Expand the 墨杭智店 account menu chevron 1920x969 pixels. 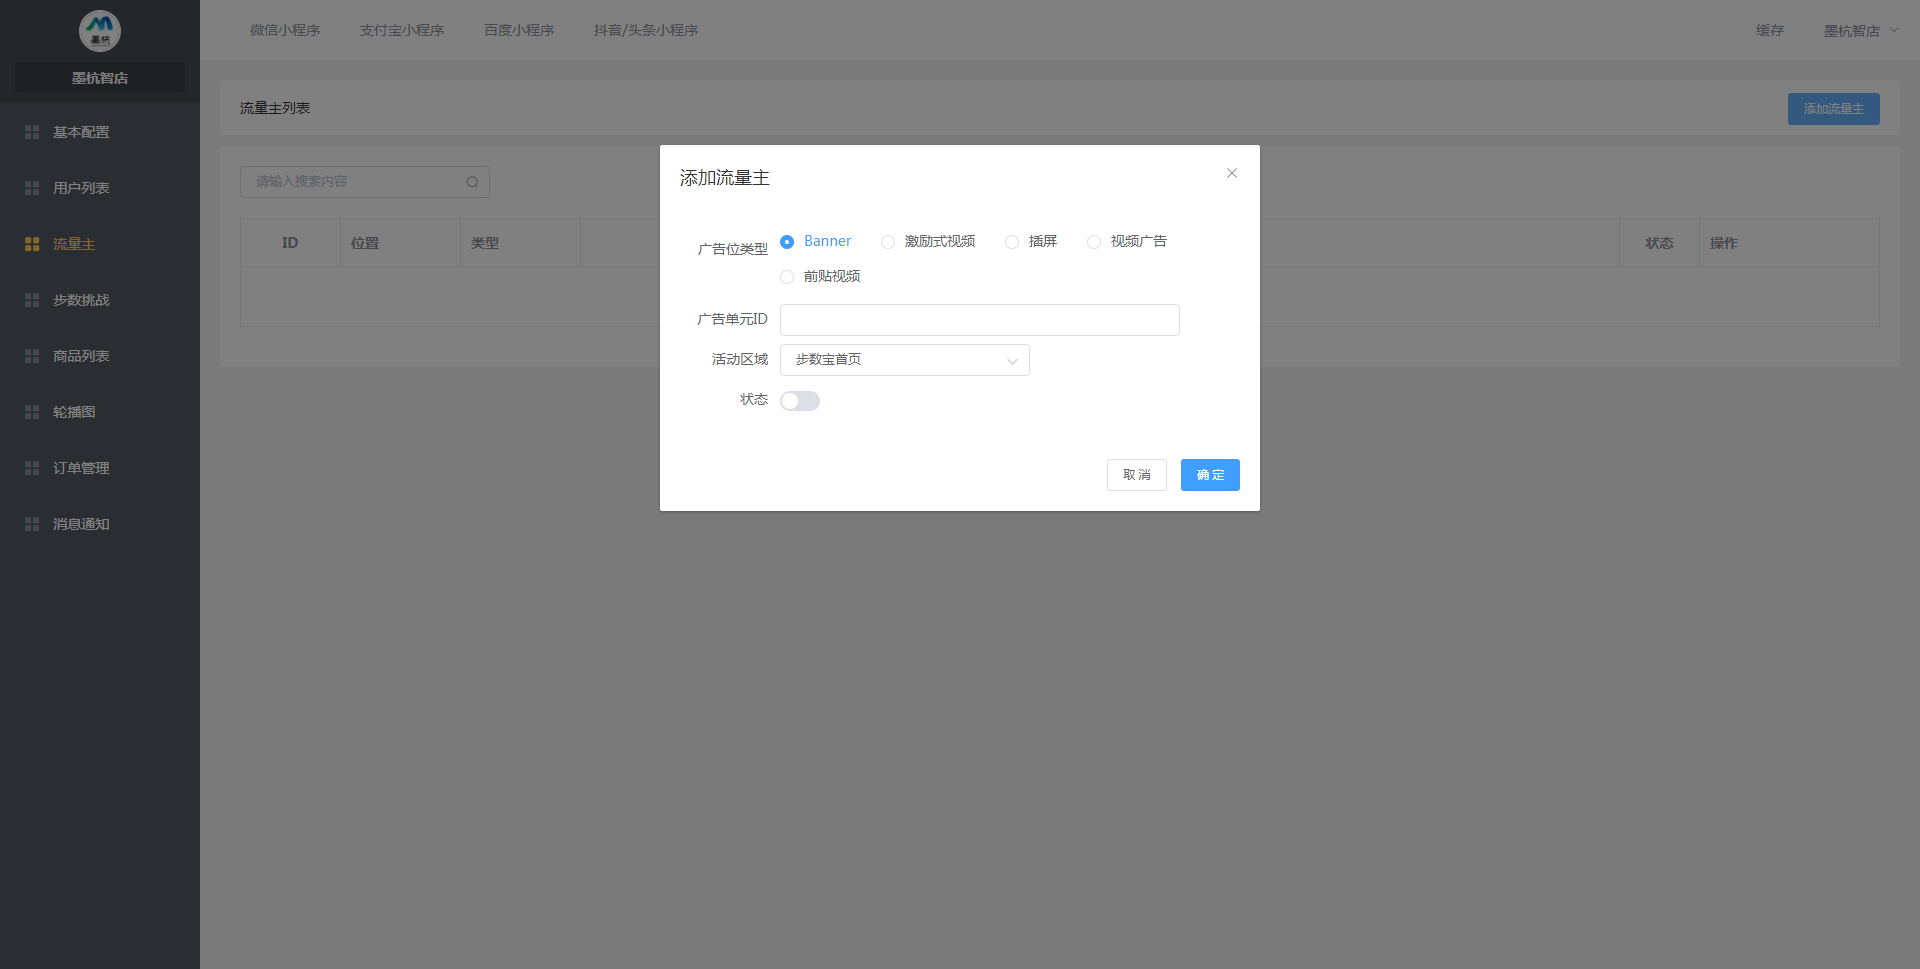pos(1894,30)
